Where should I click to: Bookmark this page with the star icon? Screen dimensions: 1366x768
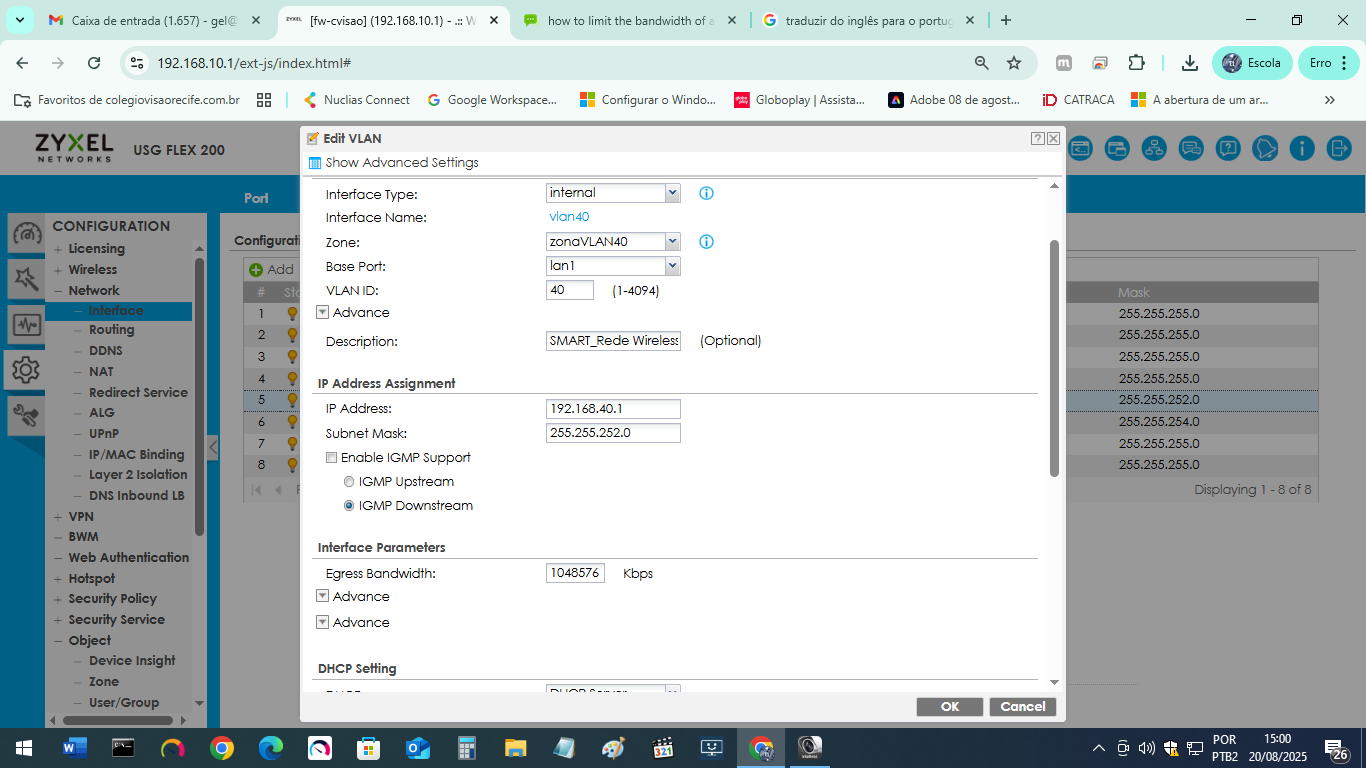pos(1014,63)
